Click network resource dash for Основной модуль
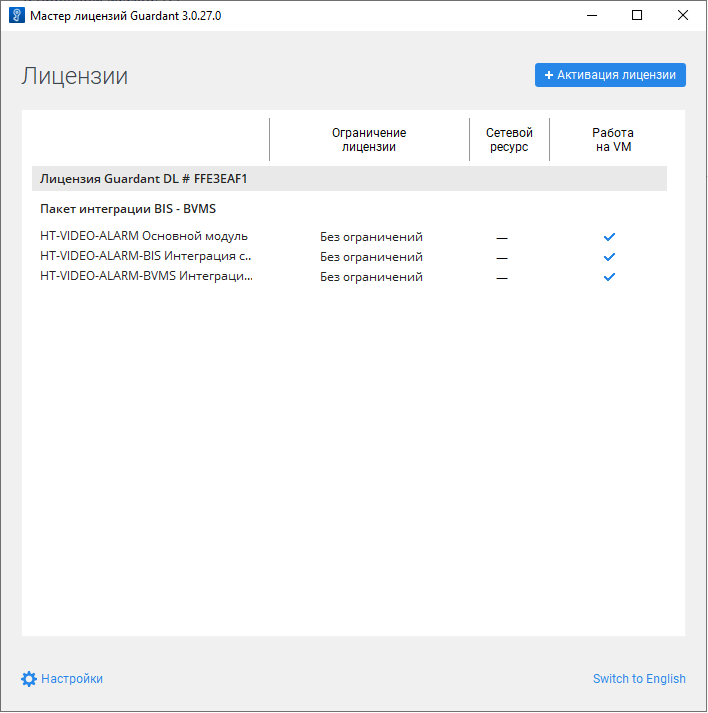708x713 pixels. pos(502,238)
